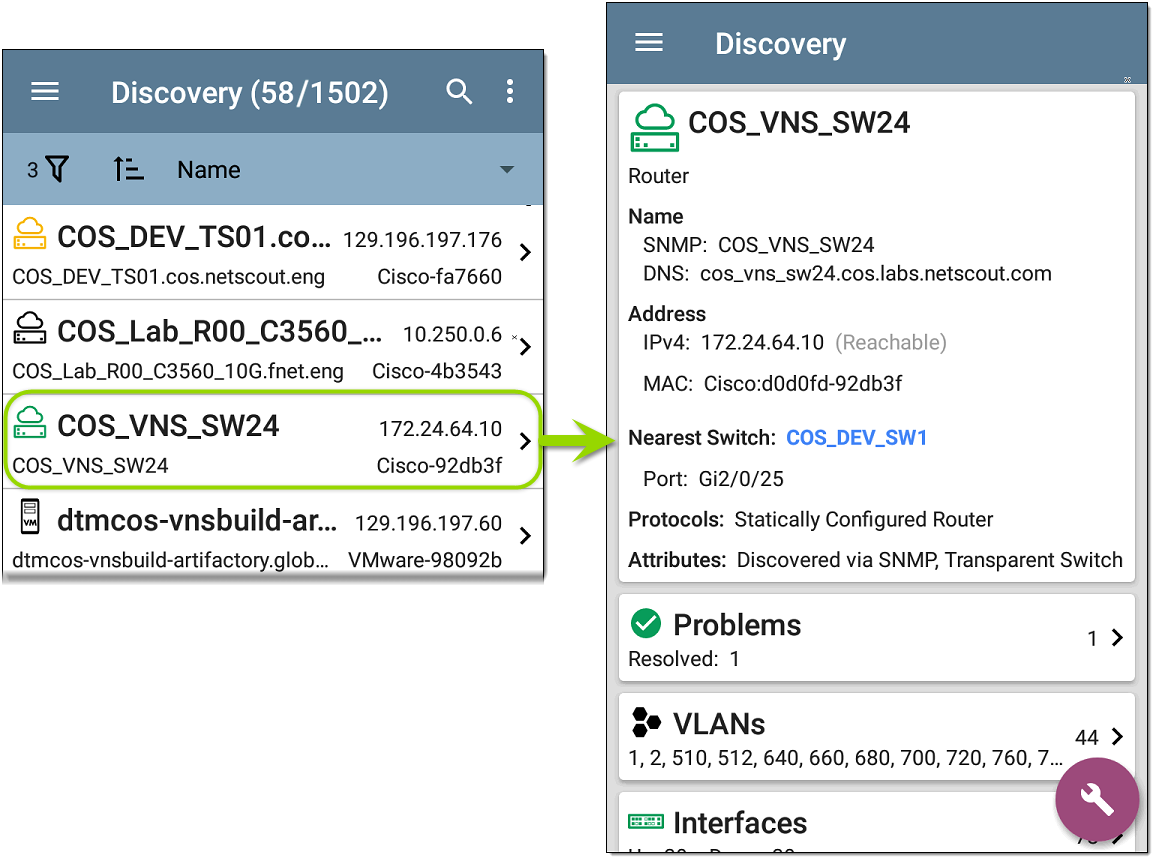Open the three-dot overflow menu
1154x858 pixels.
click(x=509, y=92)
